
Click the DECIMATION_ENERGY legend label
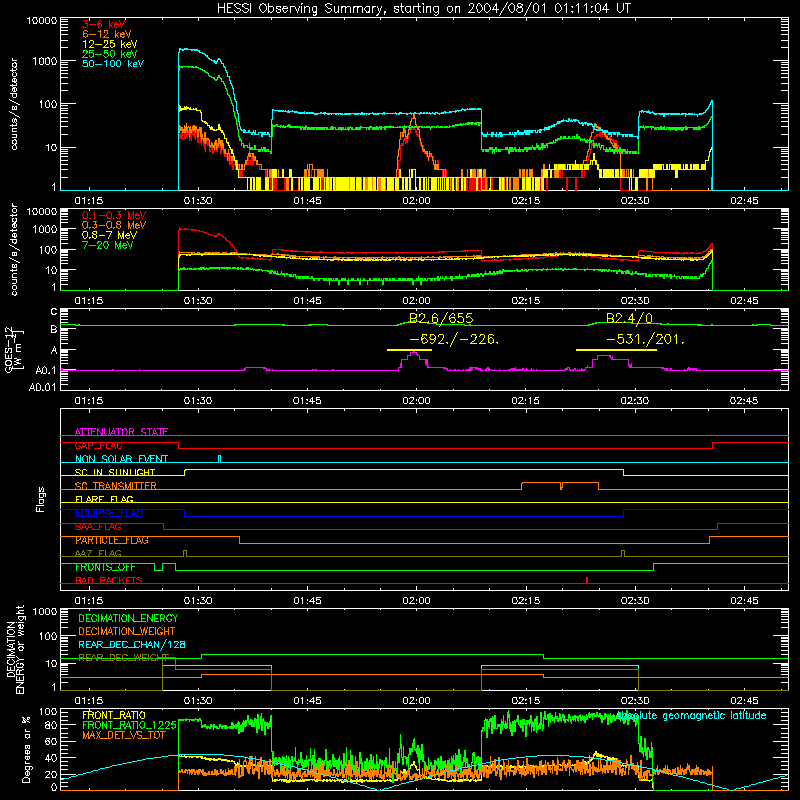click(x=128, y=618)
